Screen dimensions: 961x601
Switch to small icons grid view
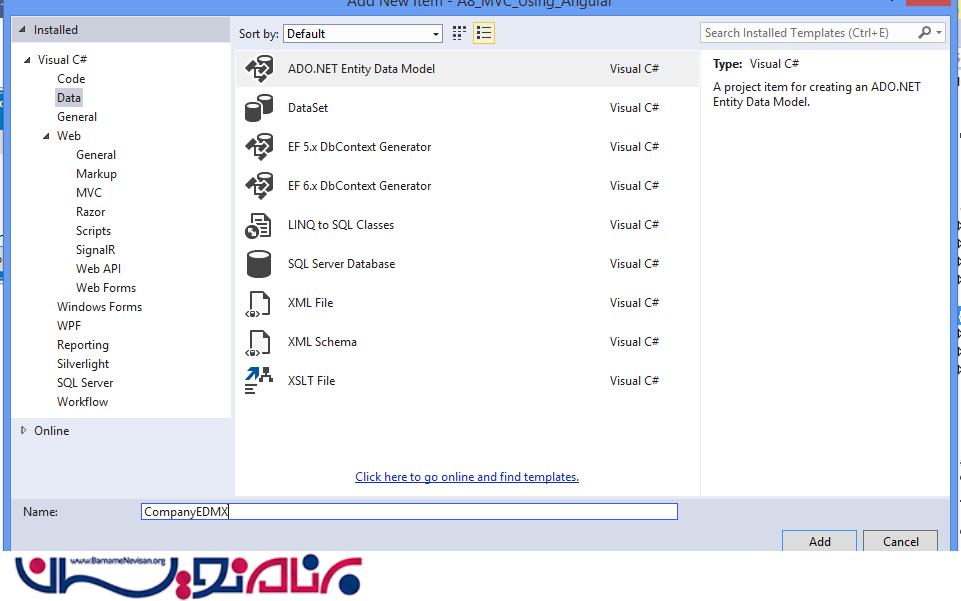(459, 33)
